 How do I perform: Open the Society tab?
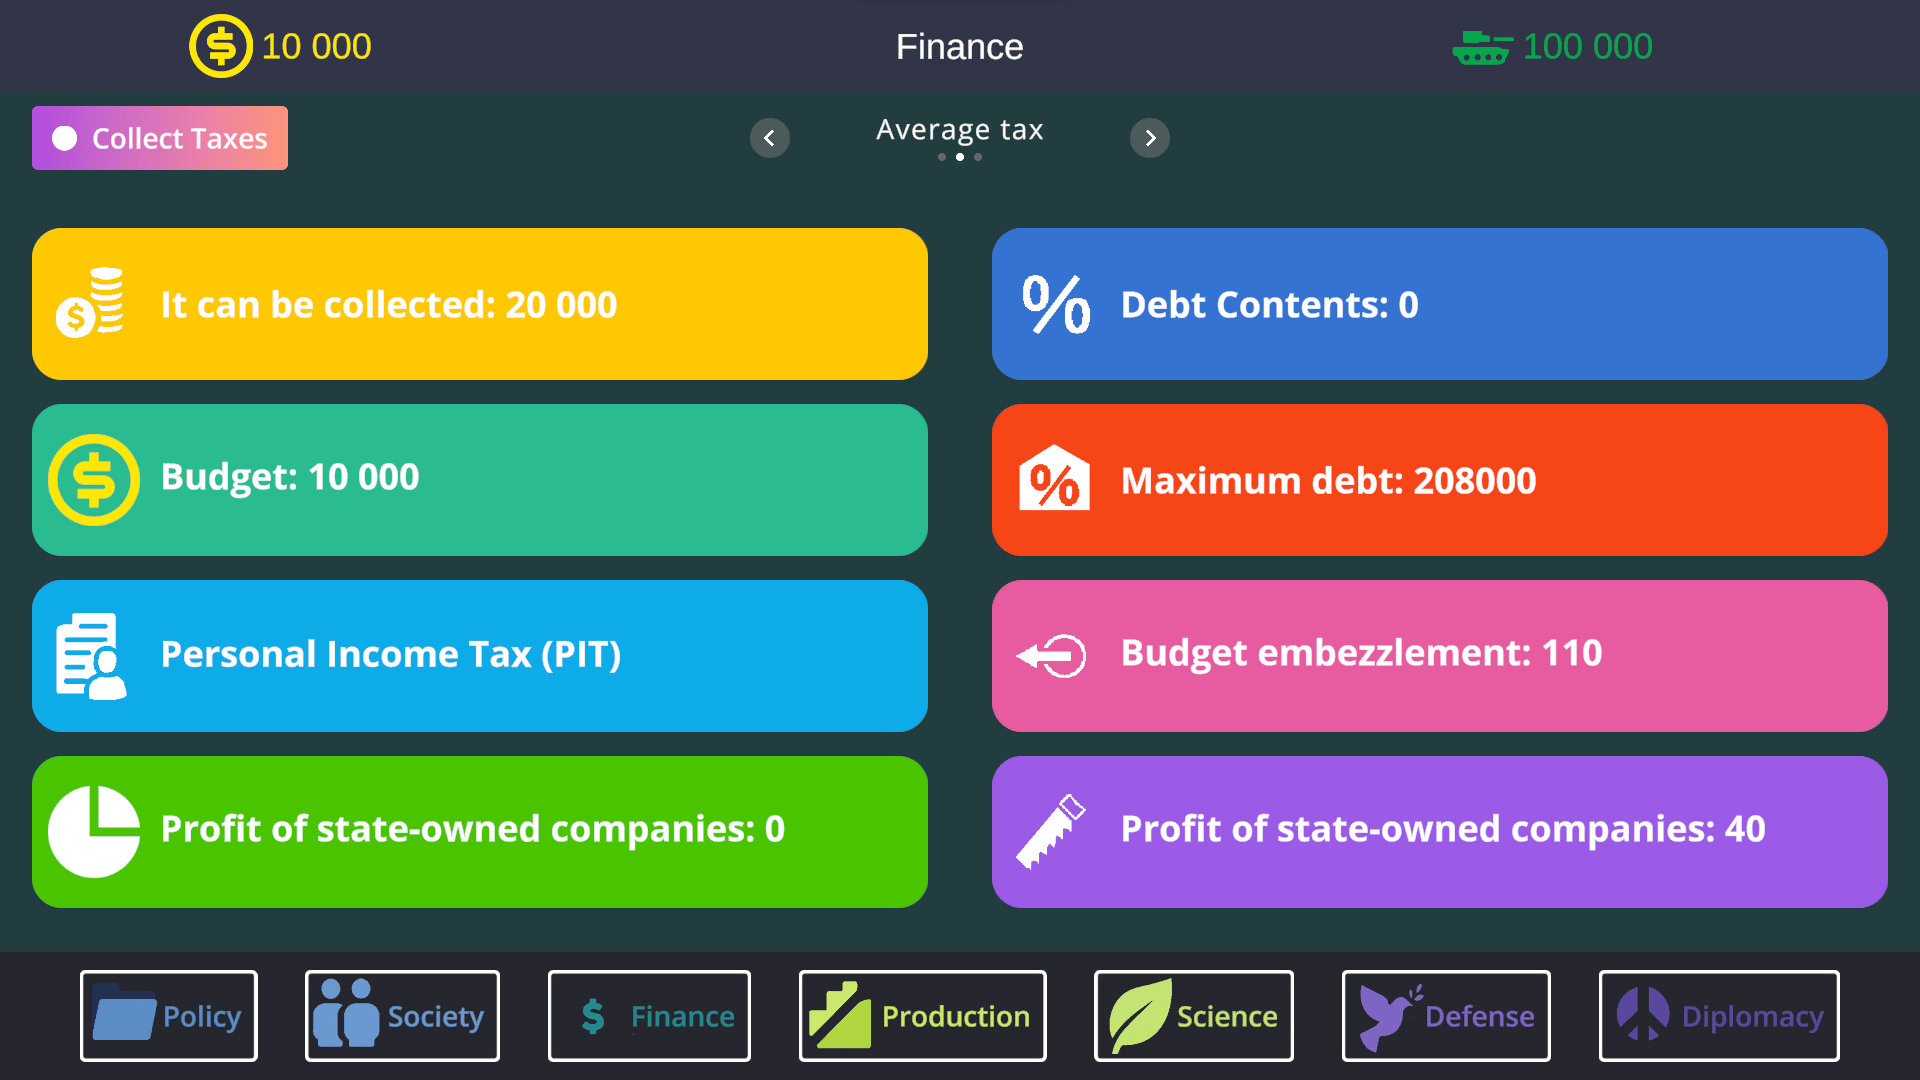[402, 1016]
